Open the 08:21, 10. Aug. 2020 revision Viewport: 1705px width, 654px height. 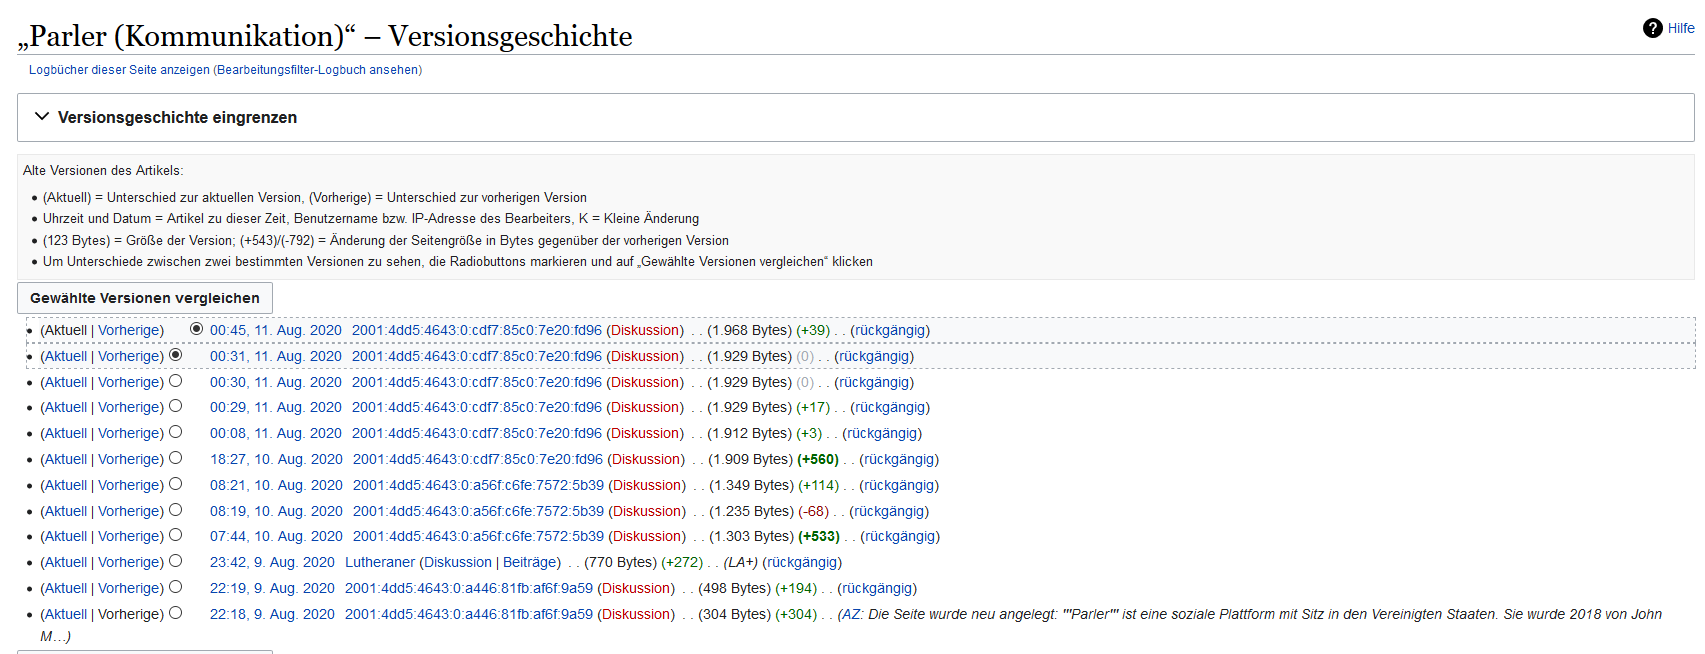(276, 486)
